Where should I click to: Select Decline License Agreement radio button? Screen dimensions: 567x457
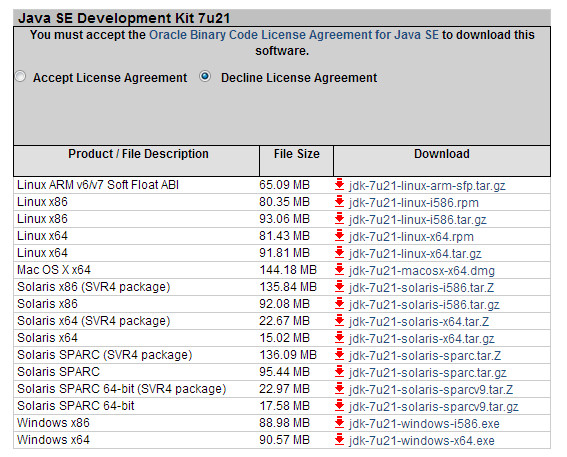pos(205,76)
